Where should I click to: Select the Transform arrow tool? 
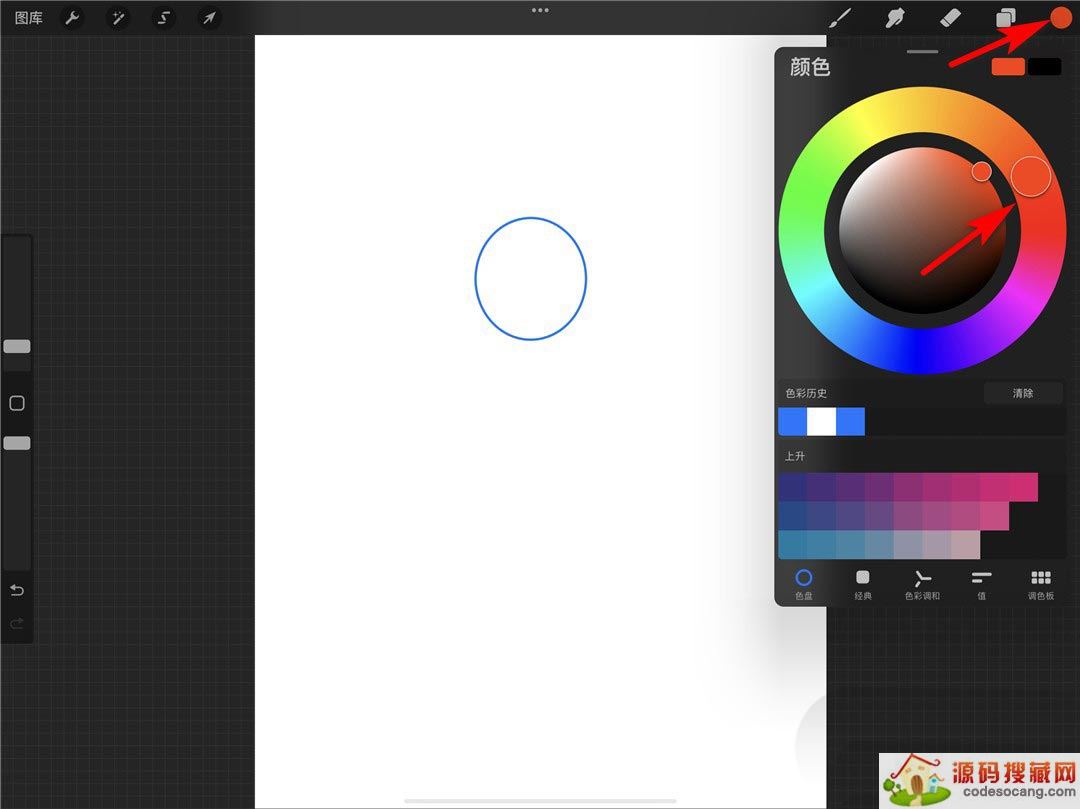[209, 18]
